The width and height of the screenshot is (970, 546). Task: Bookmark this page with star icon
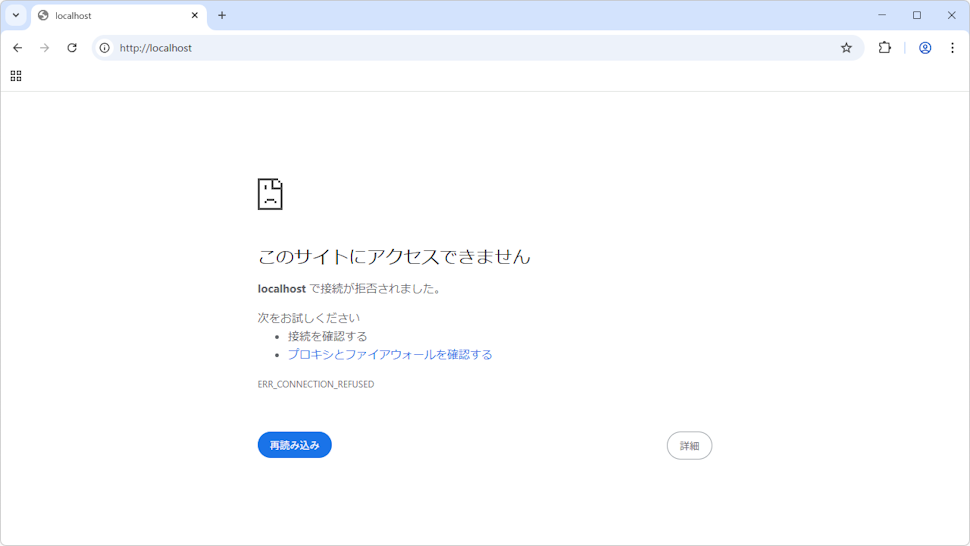(x=846, y=48)
